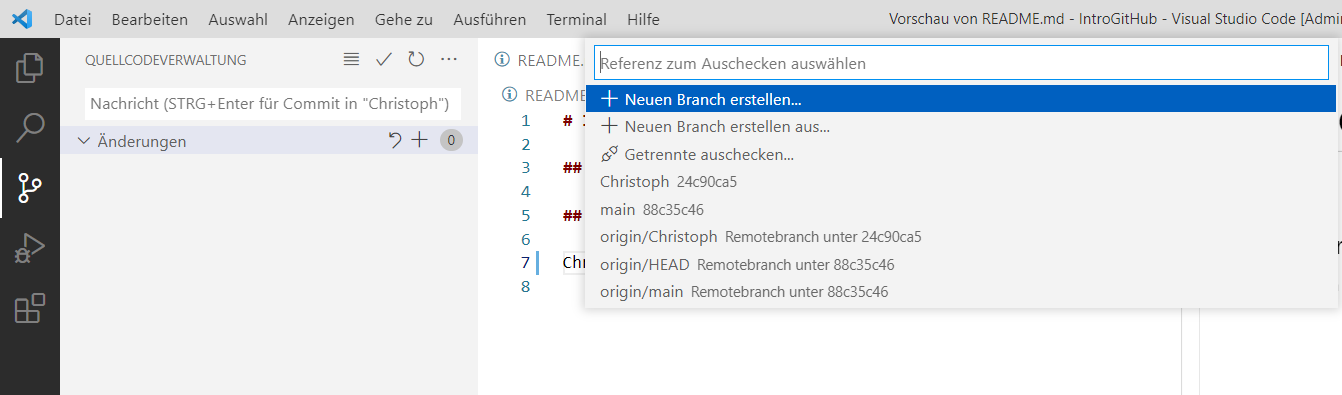Open more actions ellipsis in Quellcodeverwaltung

coord(449,60)
